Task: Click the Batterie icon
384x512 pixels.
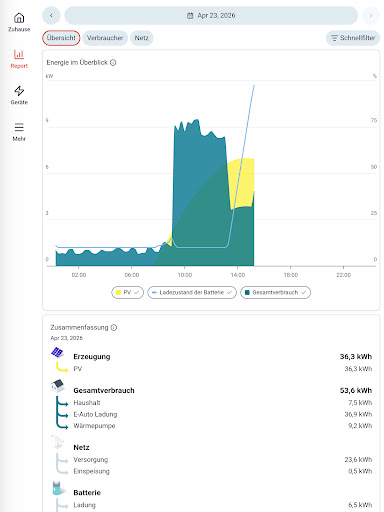Action: tap(57, 488)
